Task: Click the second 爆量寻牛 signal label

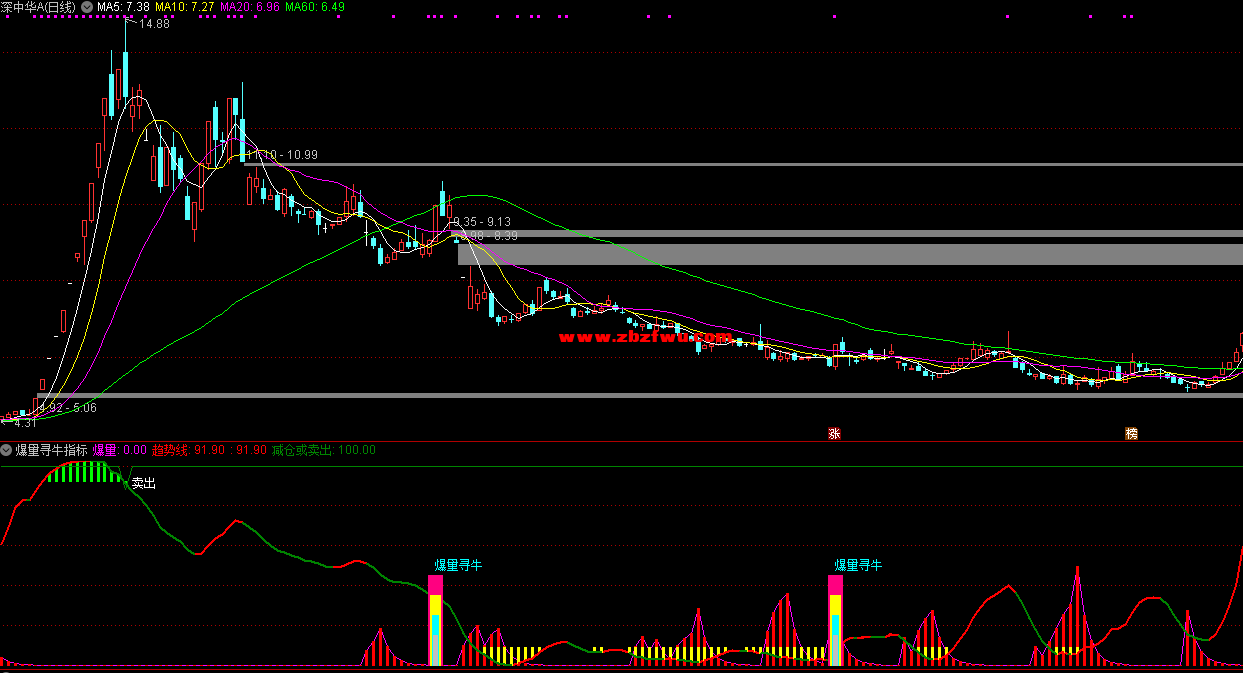Action: [x=858, y=565]
